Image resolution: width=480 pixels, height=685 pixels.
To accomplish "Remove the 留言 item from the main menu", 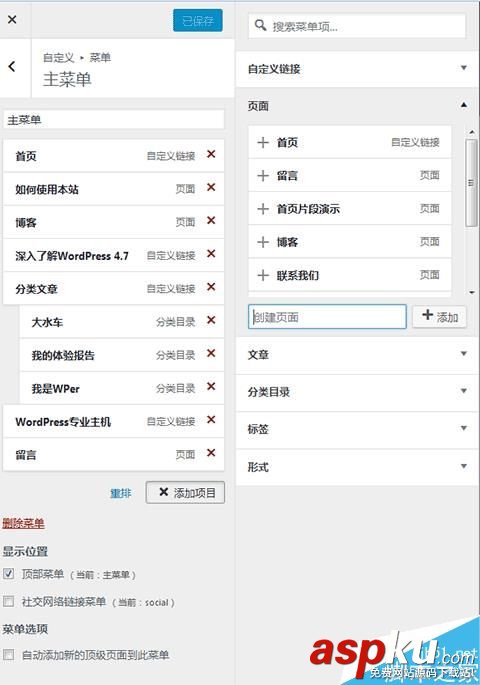I will pos(211,453).
